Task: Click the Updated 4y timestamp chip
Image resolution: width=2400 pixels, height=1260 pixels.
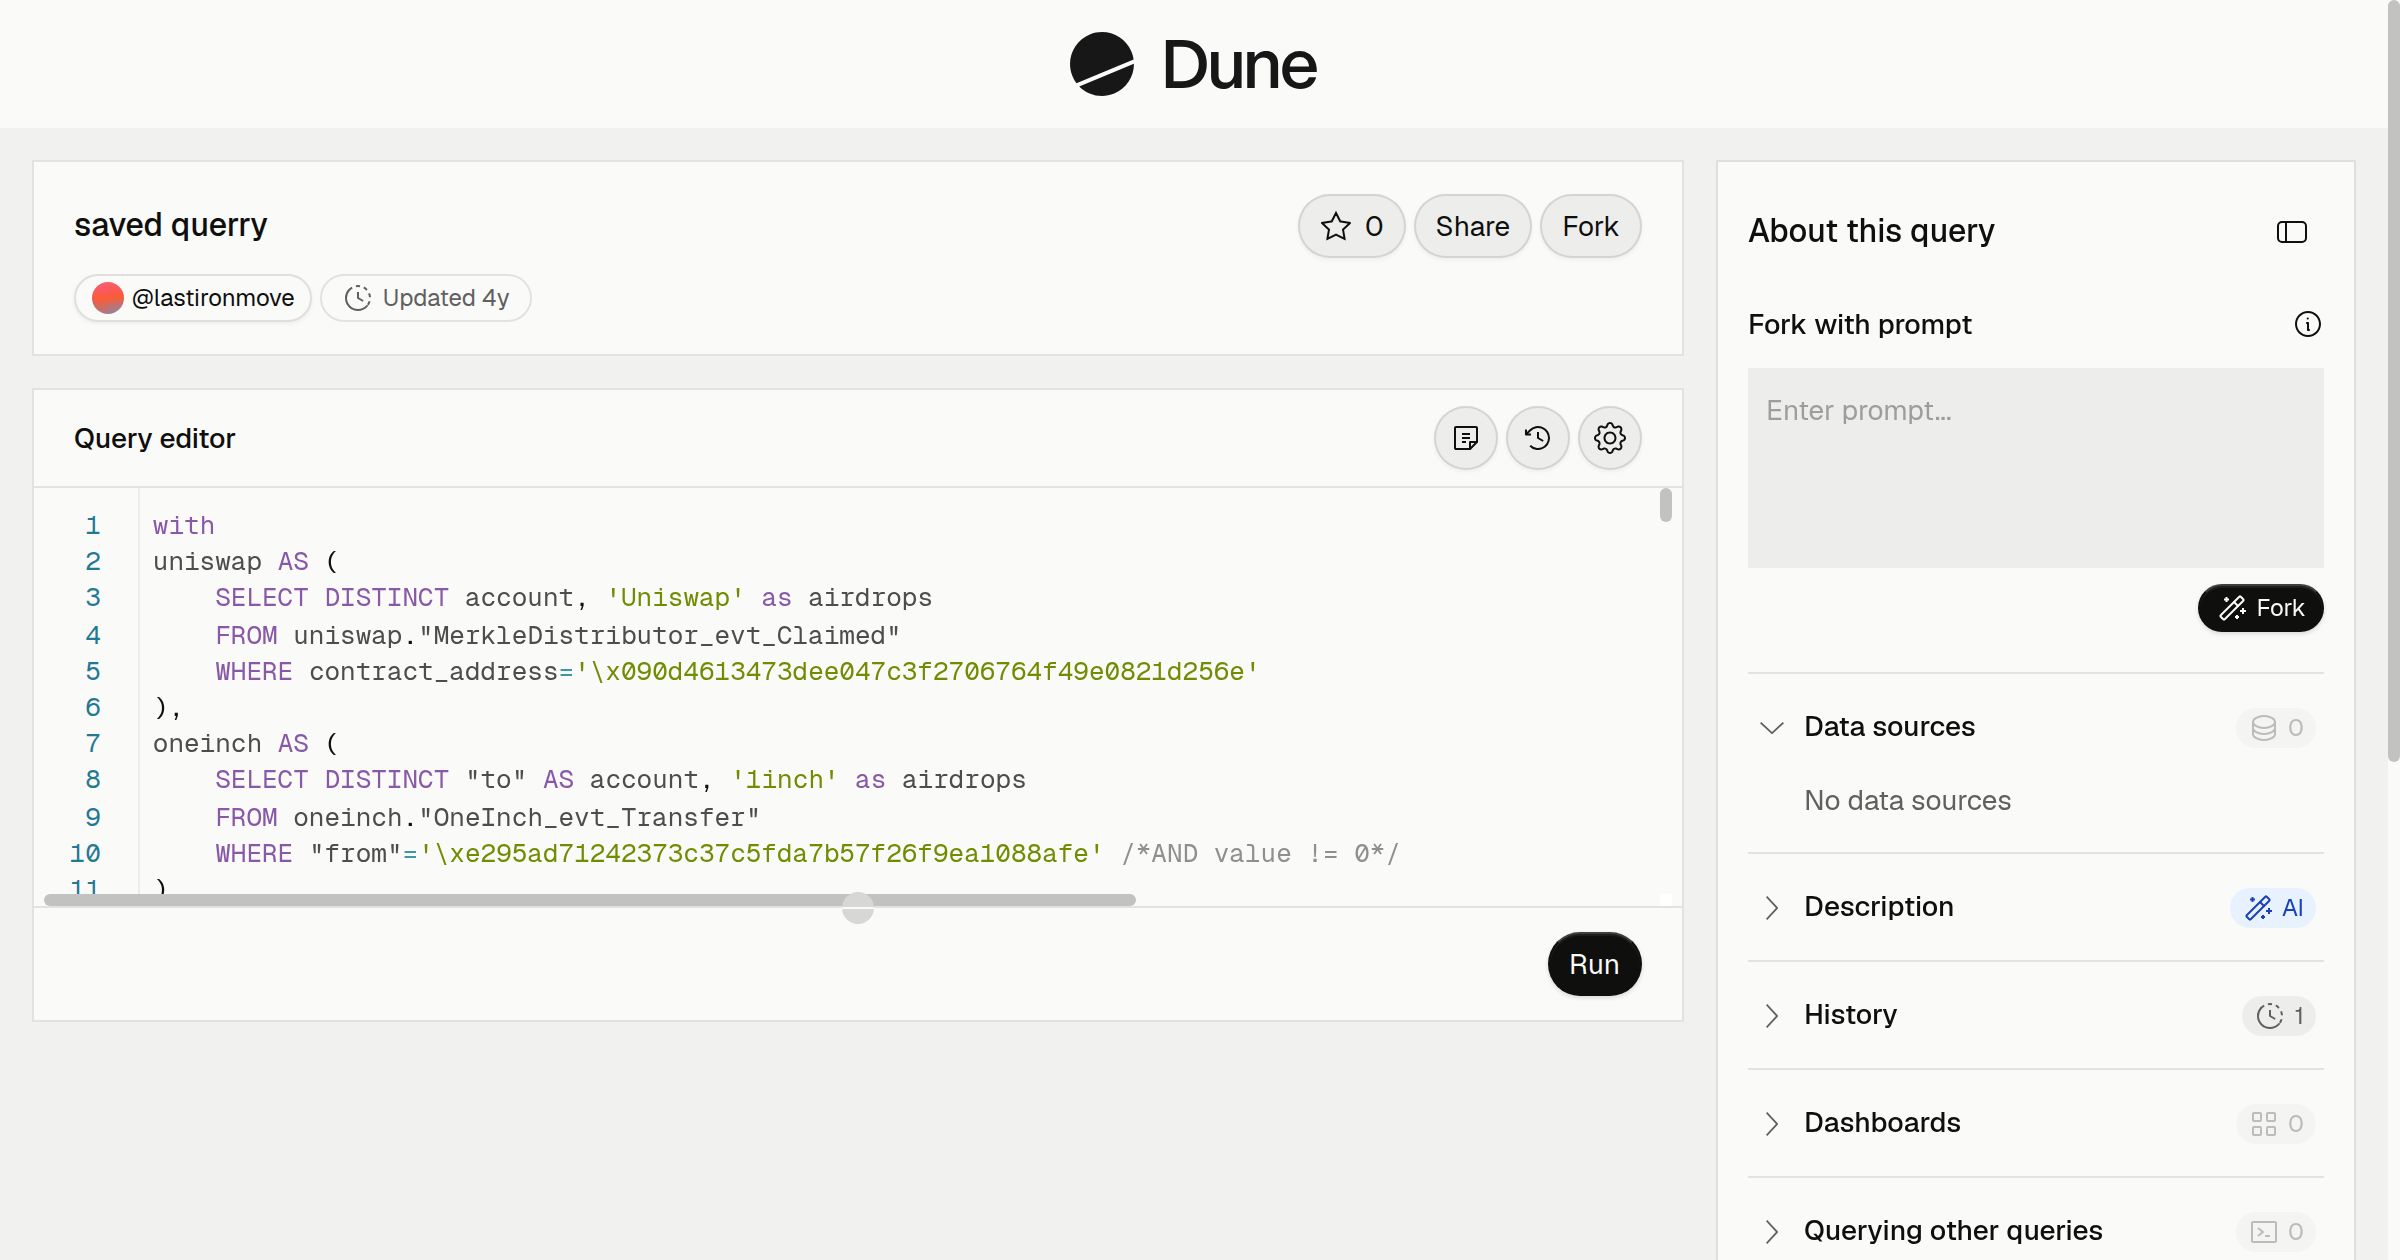Action: click(x=426, y=298)
